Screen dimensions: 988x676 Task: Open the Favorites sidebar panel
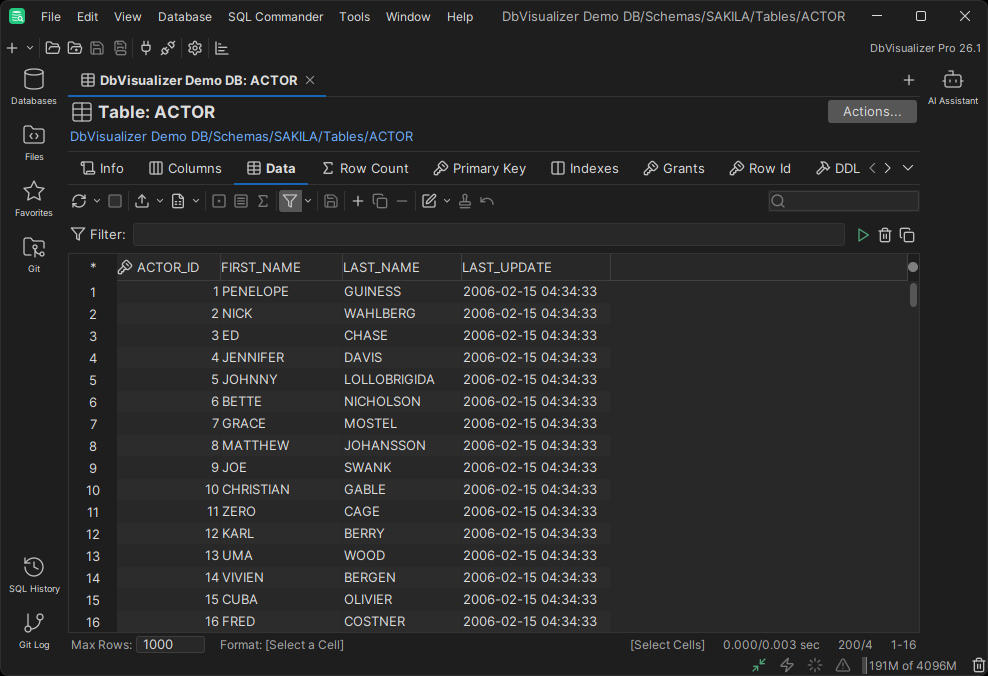click(x=33, y=199)
